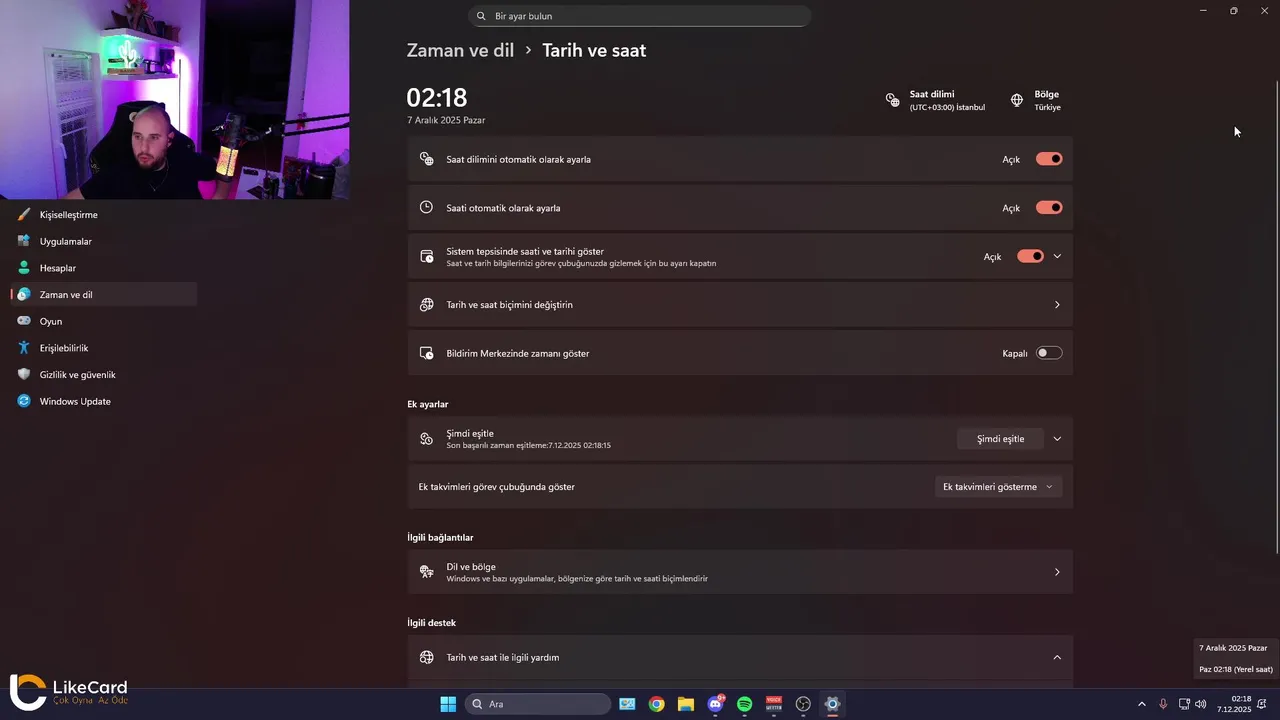
Task: Open the Bölge Türkiye setting
Action: [x=1036, y=100]
